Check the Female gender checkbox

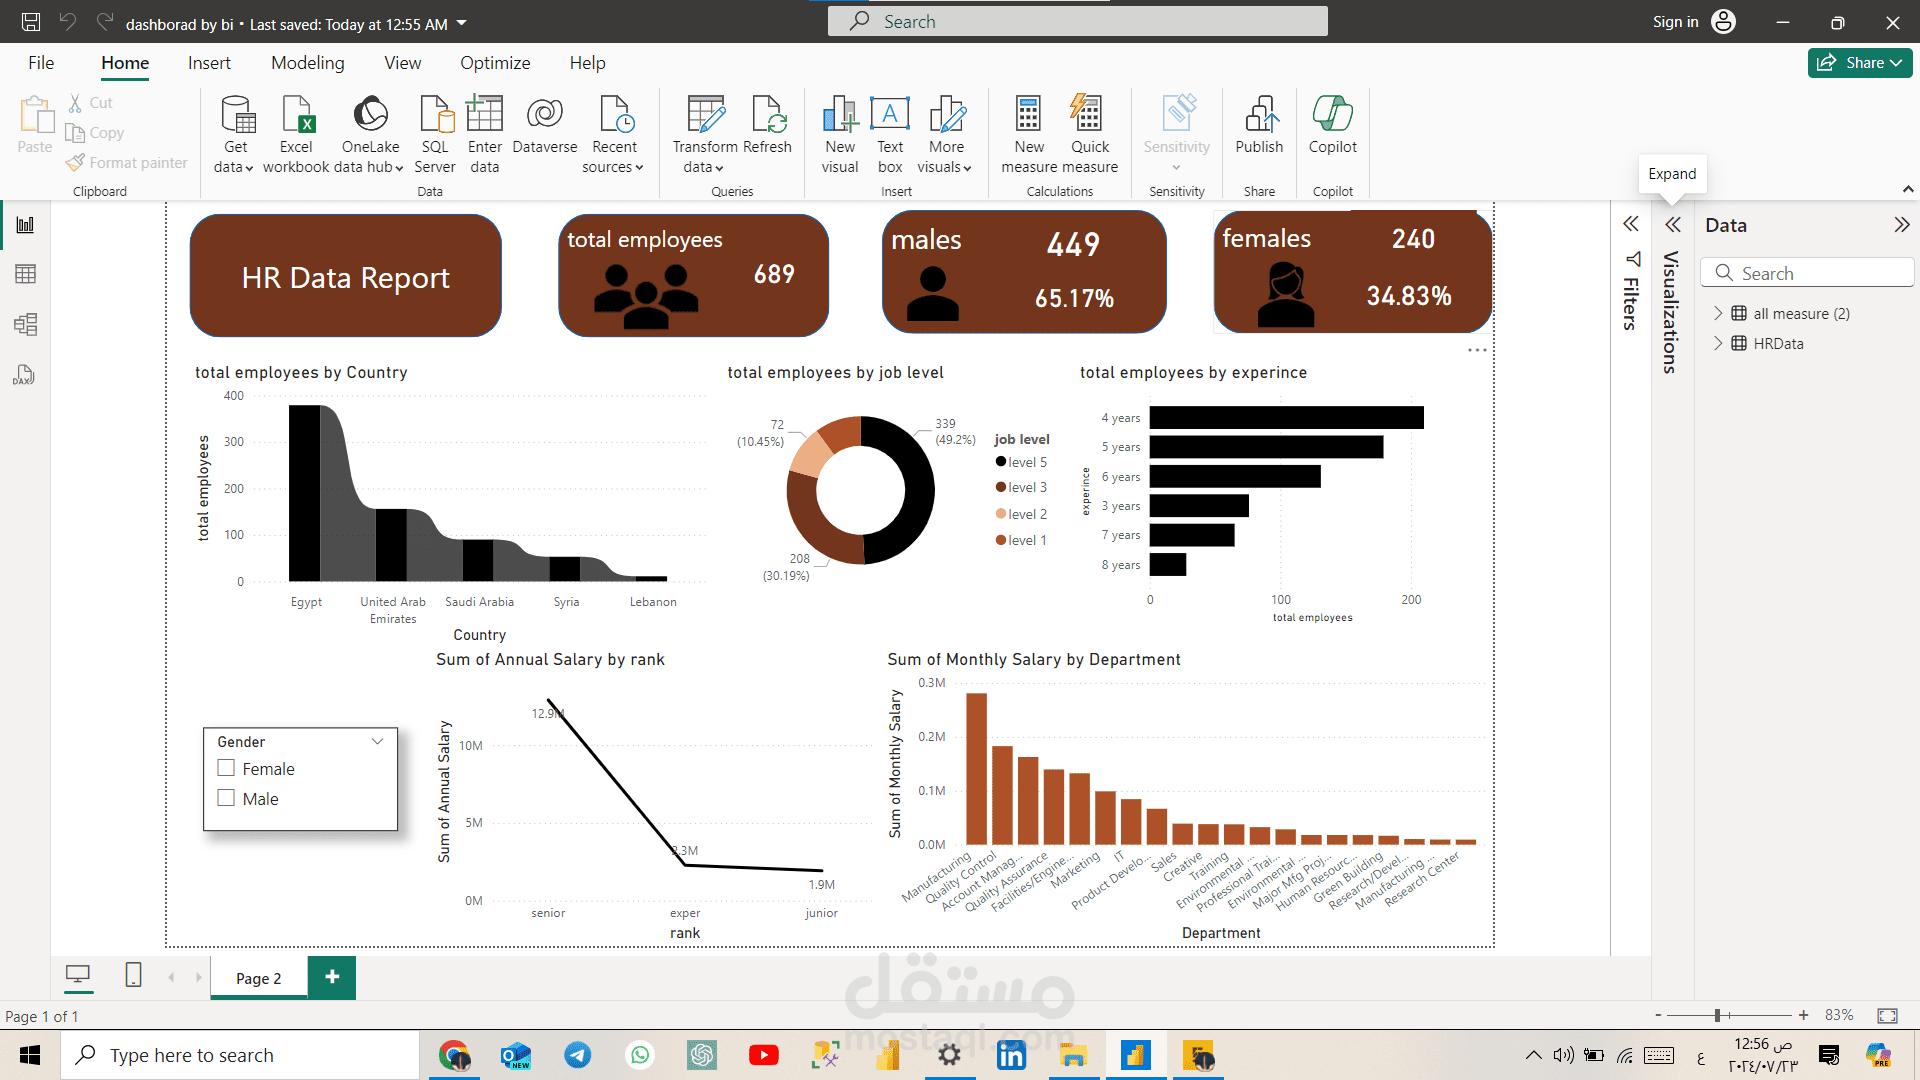226,768
